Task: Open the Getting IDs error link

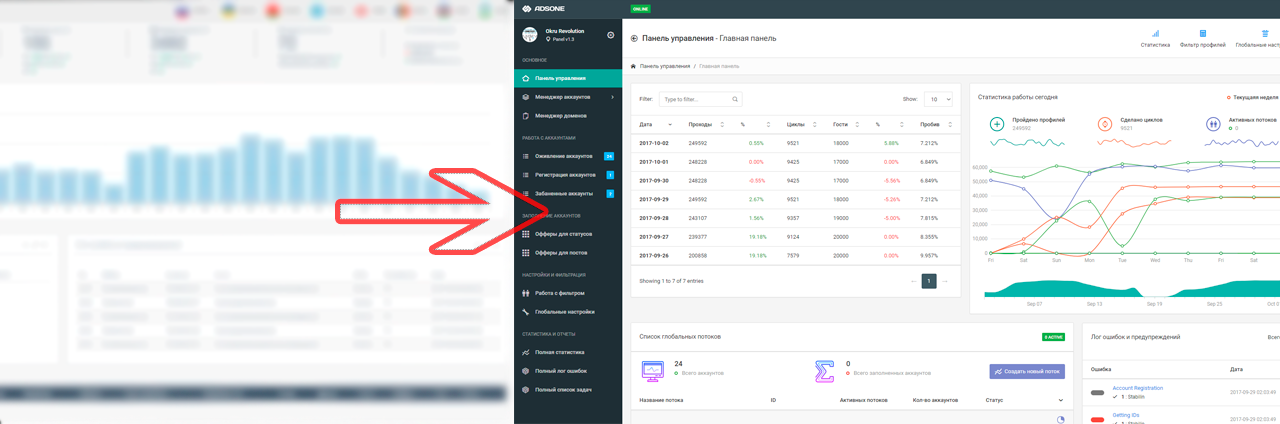Action: [1127, 414]
